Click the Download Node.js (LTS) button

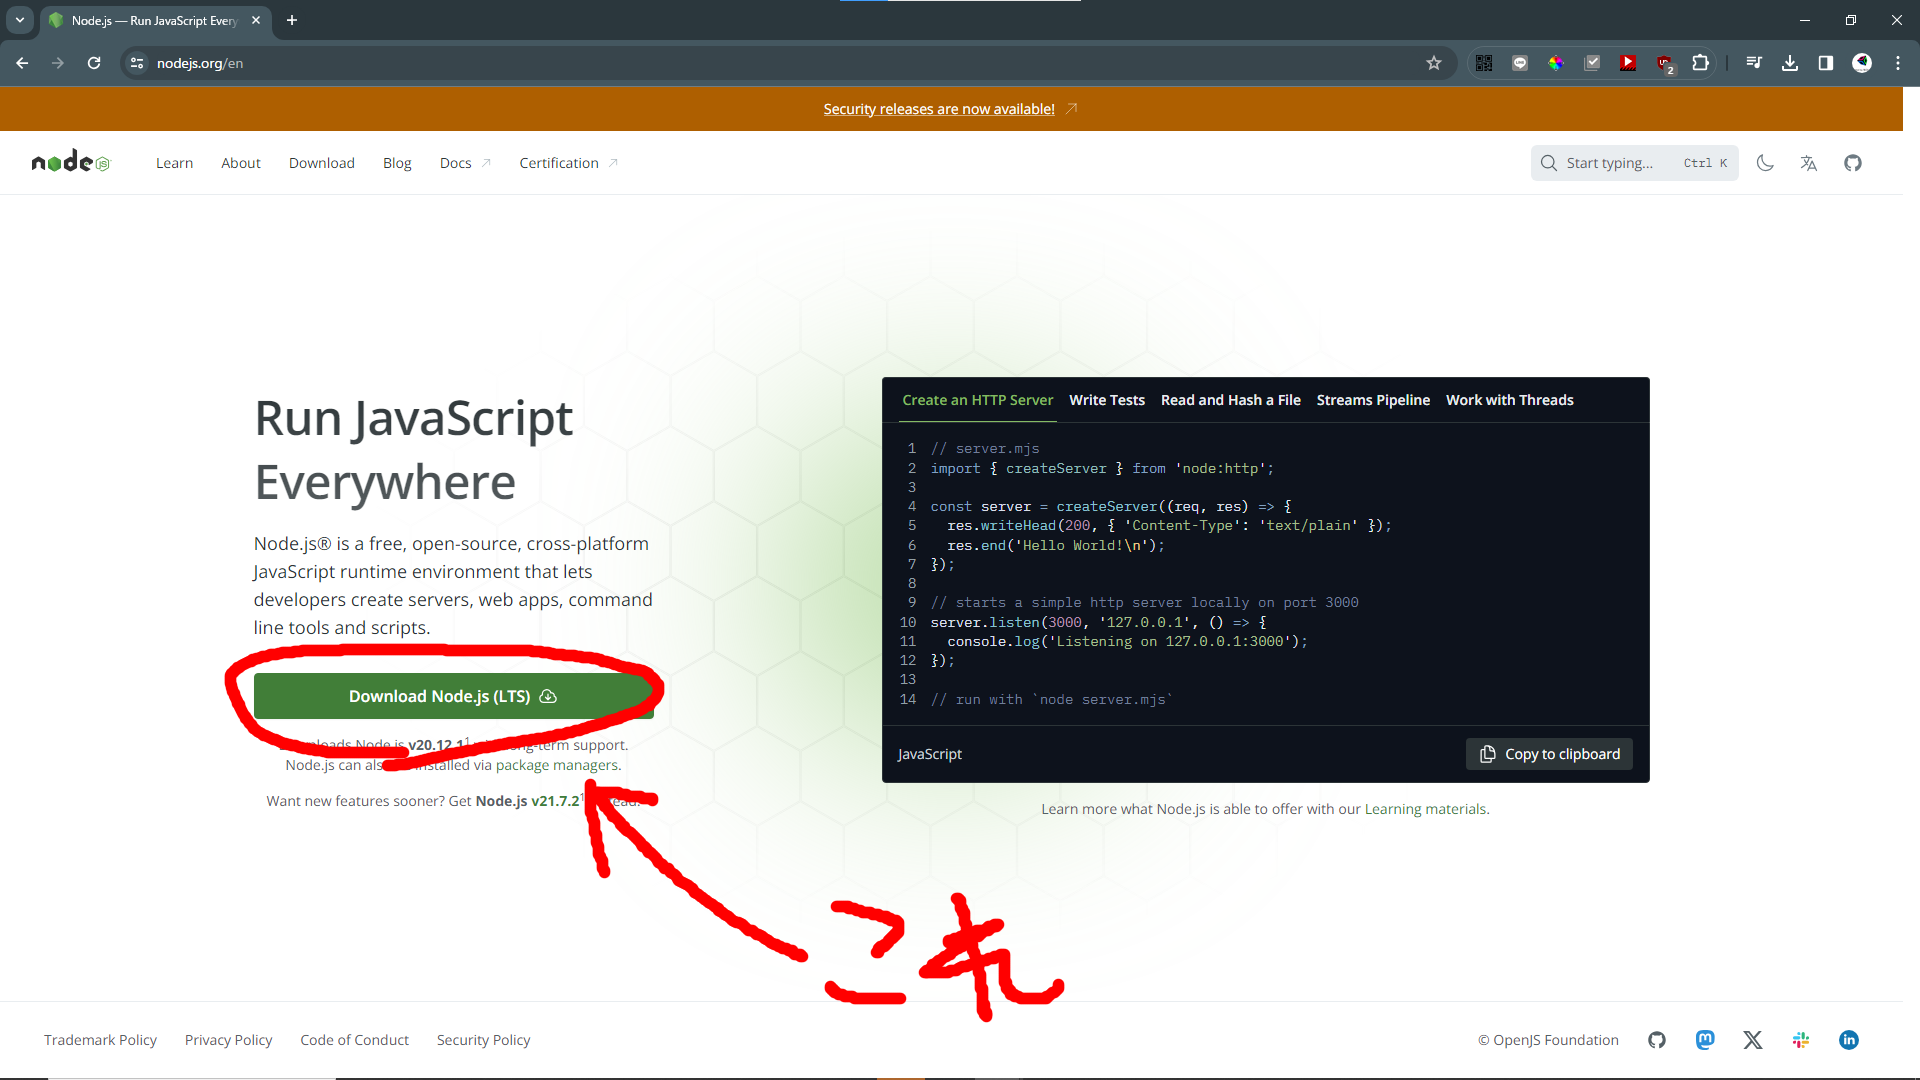click(x=453, y=696)
